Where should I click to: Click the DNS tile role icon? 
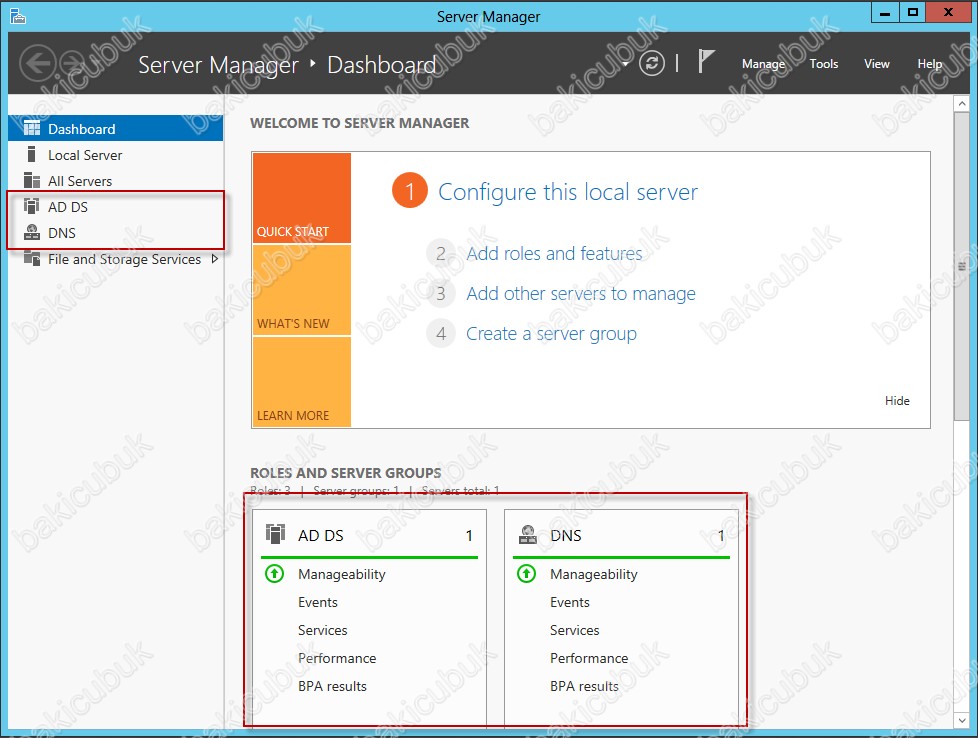(x=528, y=534)
